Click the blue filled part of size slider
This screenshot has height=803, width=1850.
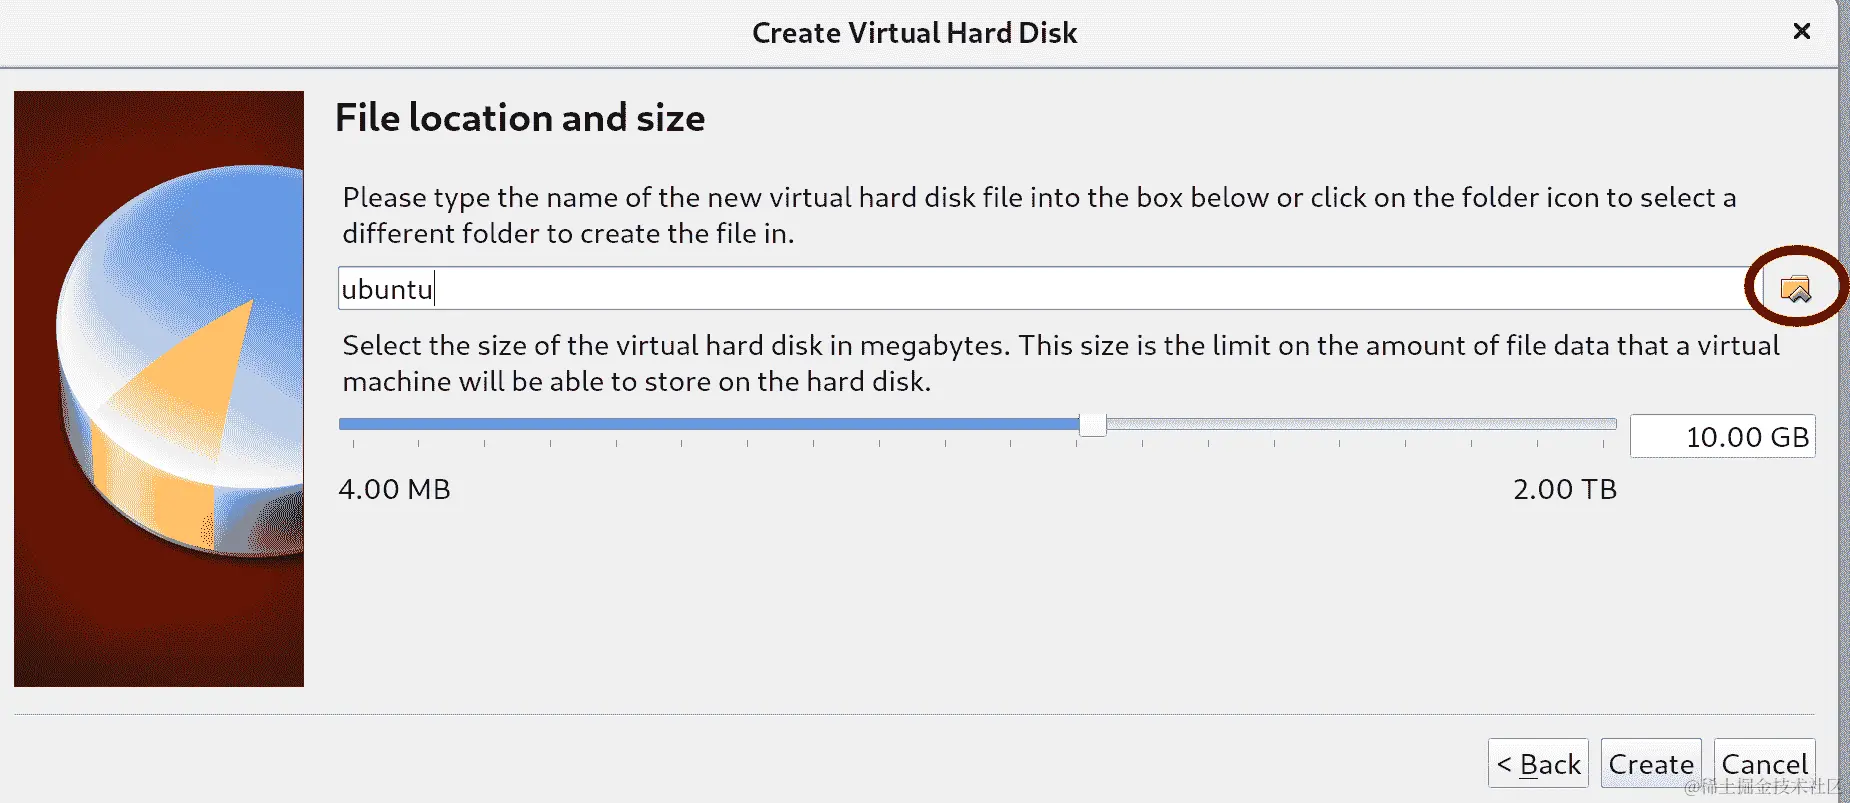coord(709,424)
